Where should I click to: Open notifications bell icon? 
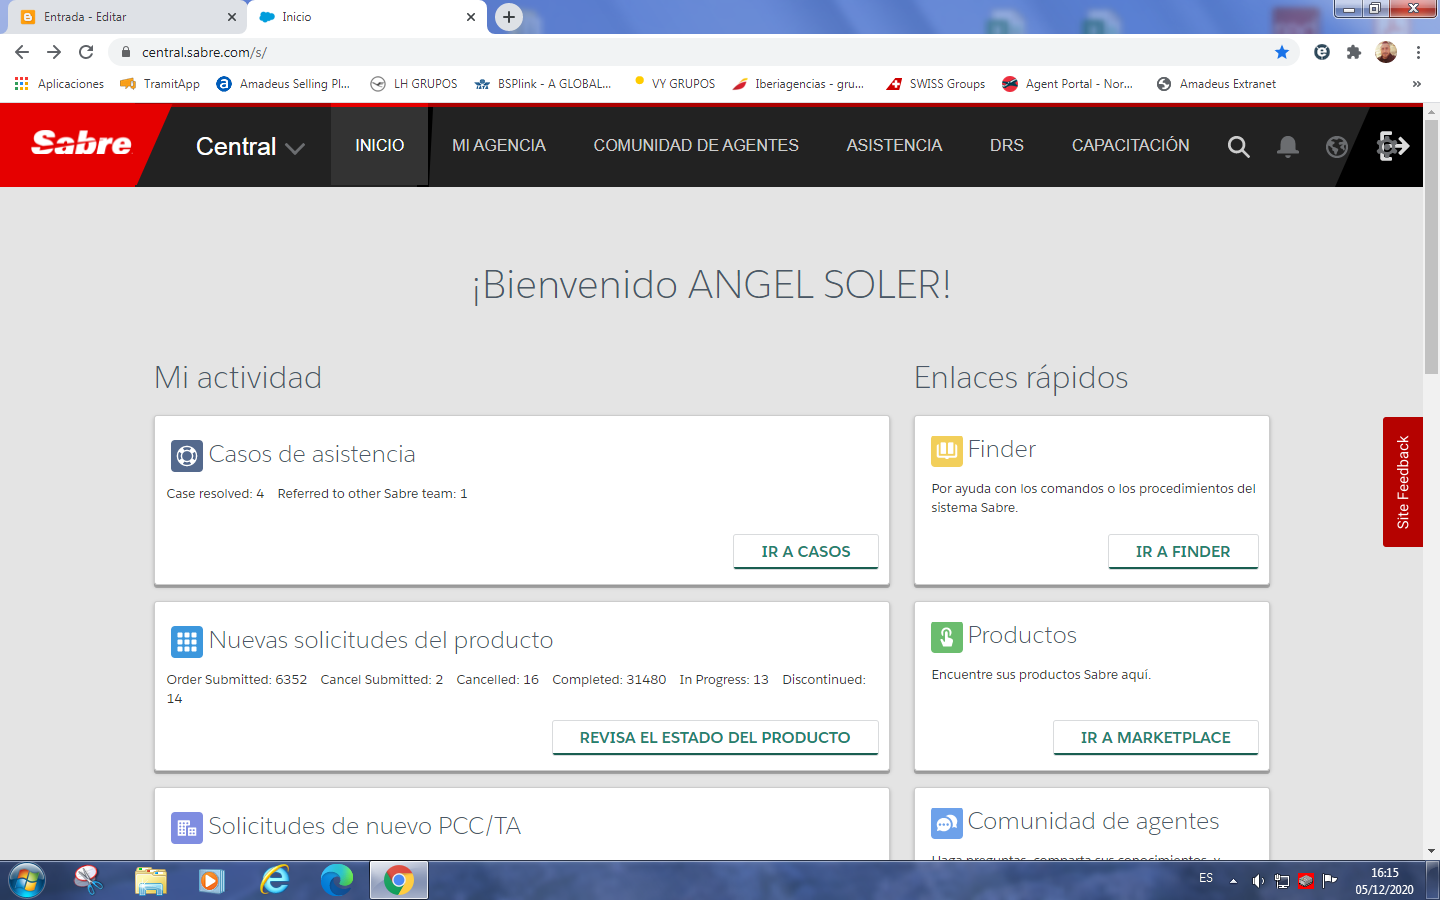coord(1288,147)
